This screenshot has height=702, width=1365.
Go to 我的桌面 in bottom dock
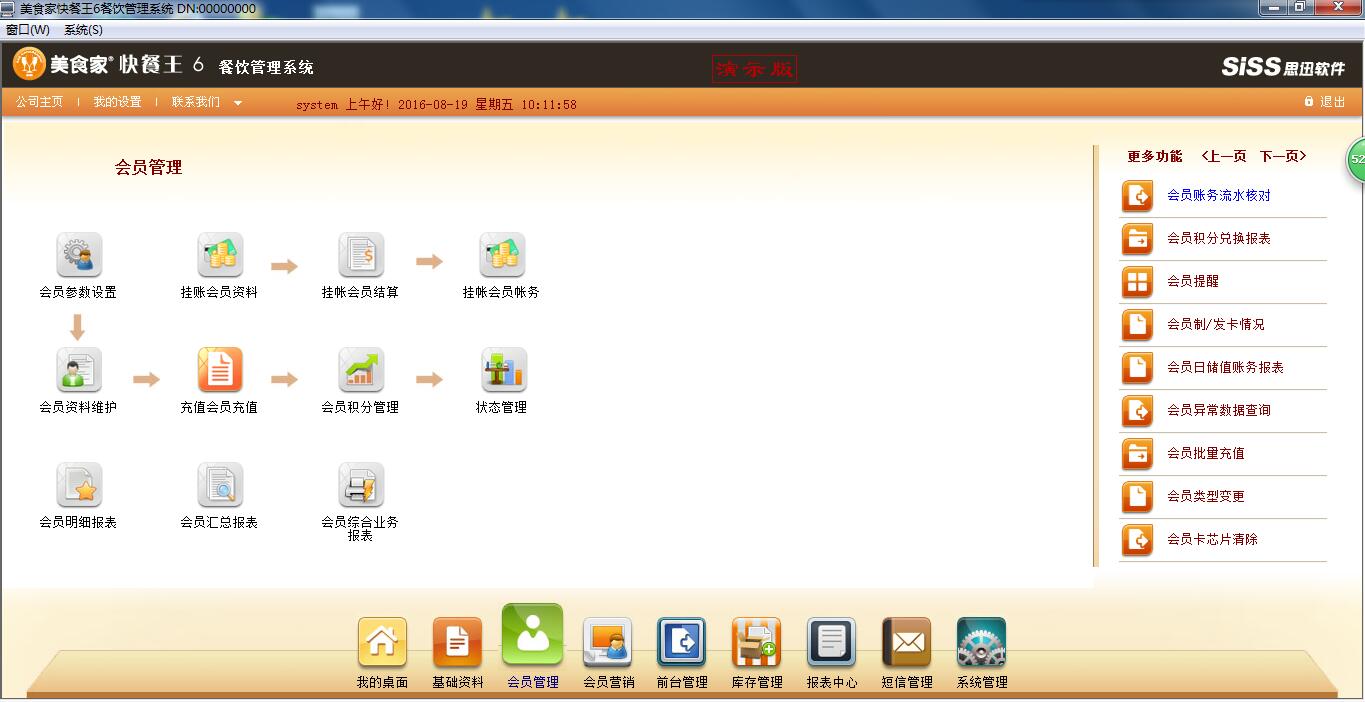382,643
